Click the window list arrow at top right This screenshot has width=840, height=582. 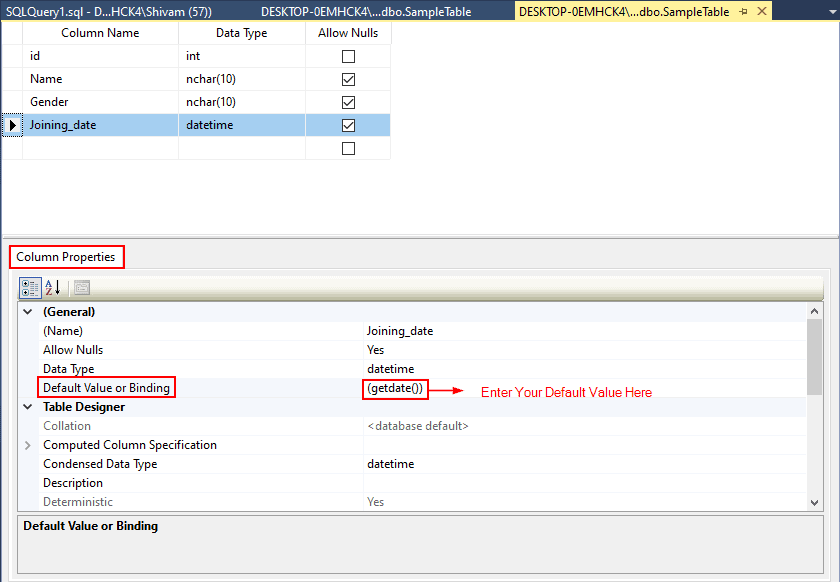tap(833, 12)
